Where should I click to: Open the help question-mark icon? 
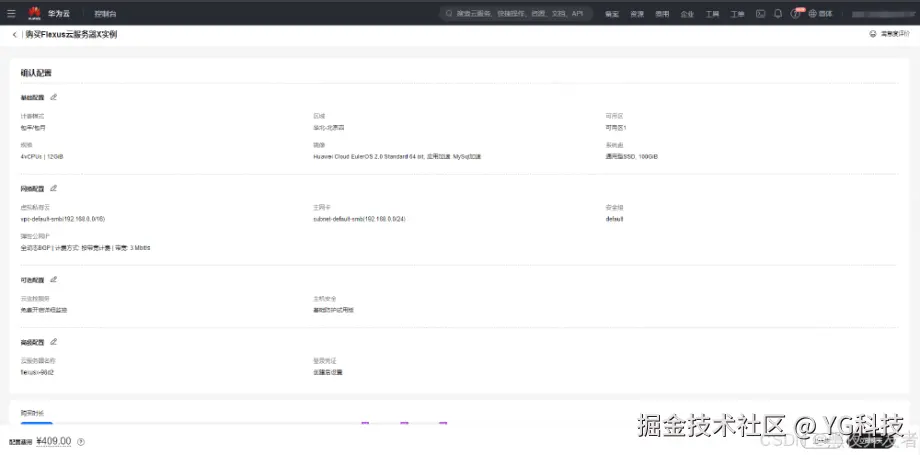click(x=795, y=14)
